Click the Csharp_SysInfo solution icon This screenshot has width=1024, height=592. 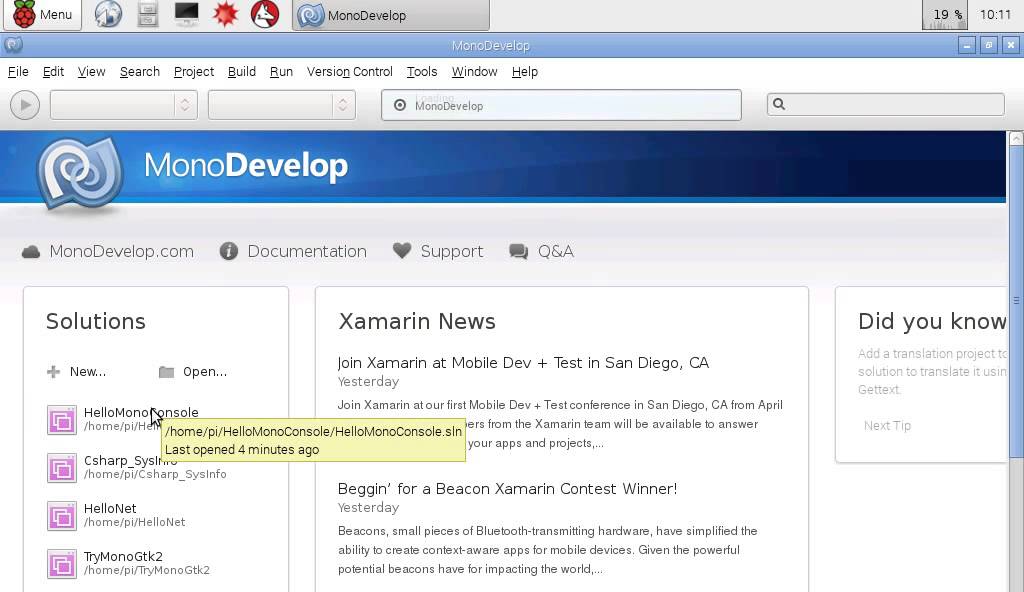pos(61,468)
